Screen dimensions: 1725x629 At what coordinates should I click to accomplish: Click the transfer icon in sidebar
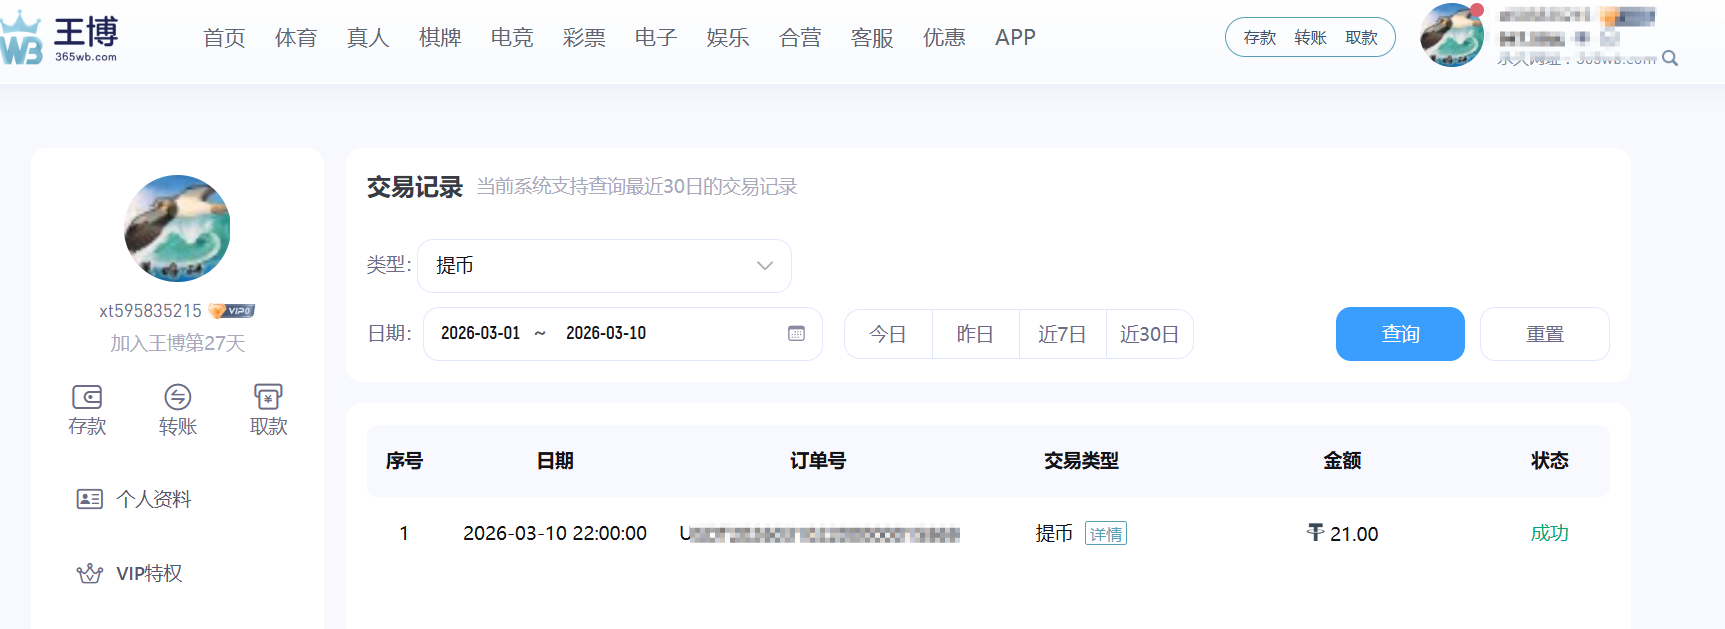177,397
